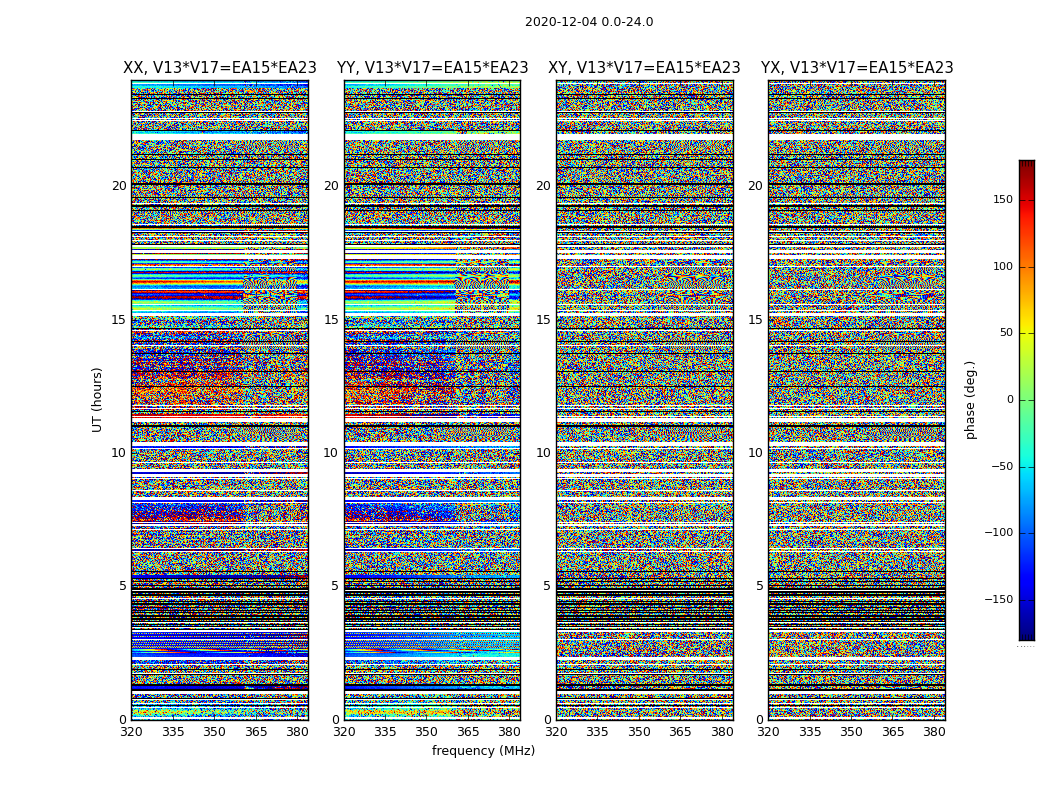This screenshot has height=800, width=1050.
Task: Click the green zero region of colorbar
Action: 1027,400
